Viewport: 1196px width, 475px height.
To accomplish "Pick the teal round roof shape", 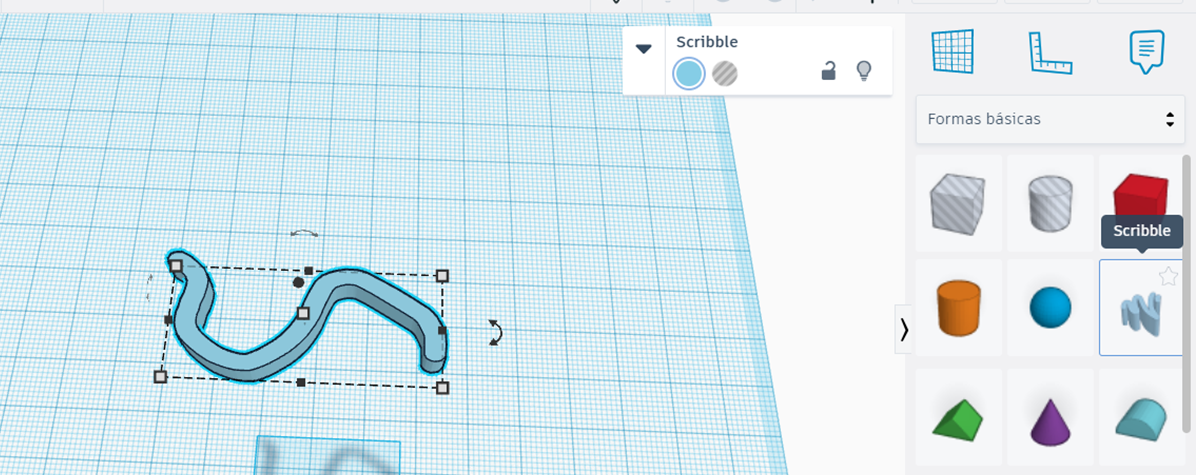I will (1141, 417).
